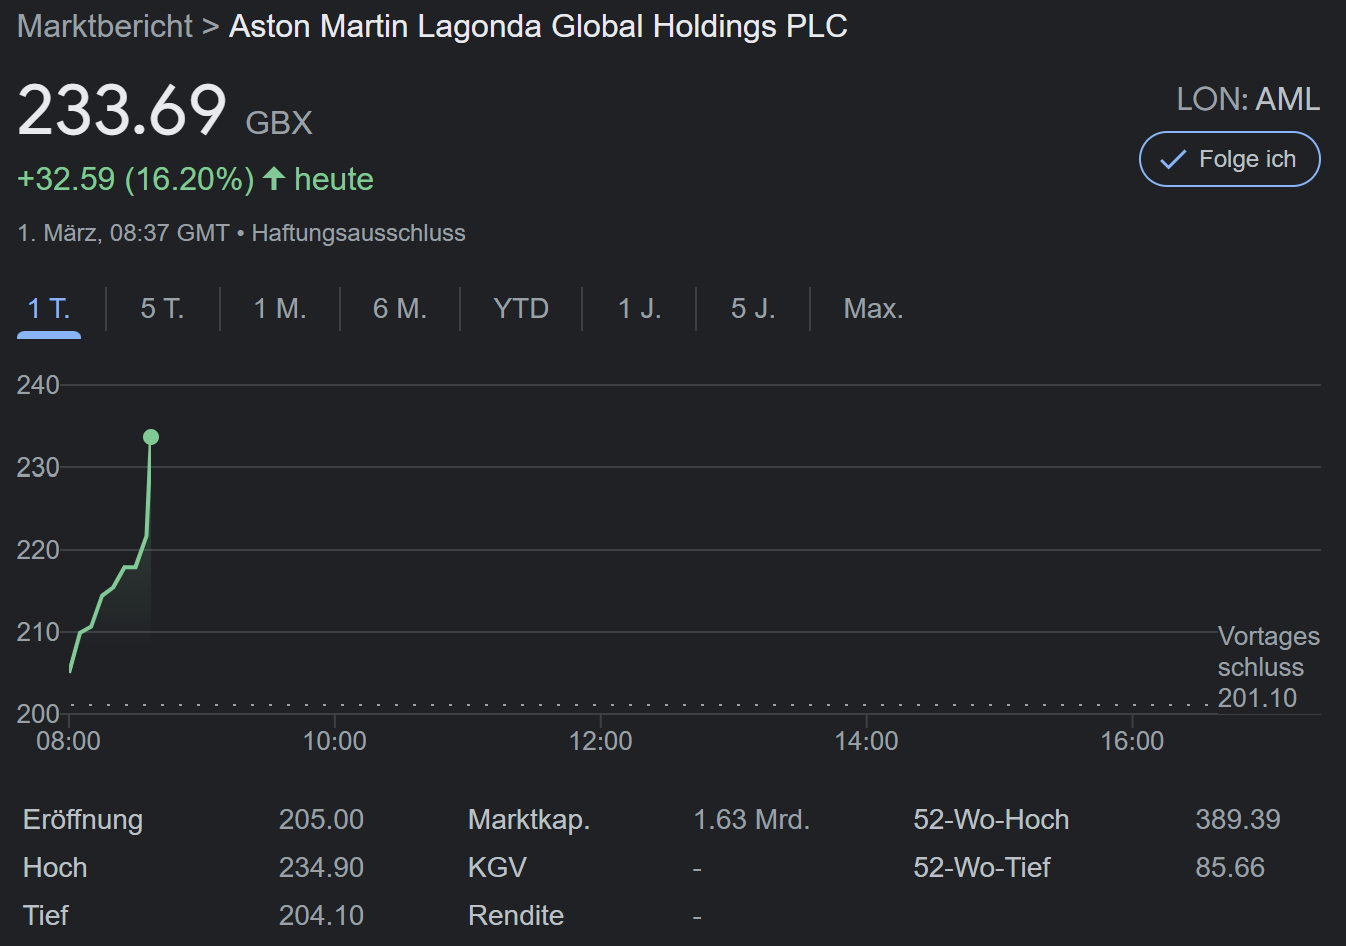Open the Haftungsausschluss disclaimer link
The height and width of the screenshot is (946, 1346).
[358, 233]
